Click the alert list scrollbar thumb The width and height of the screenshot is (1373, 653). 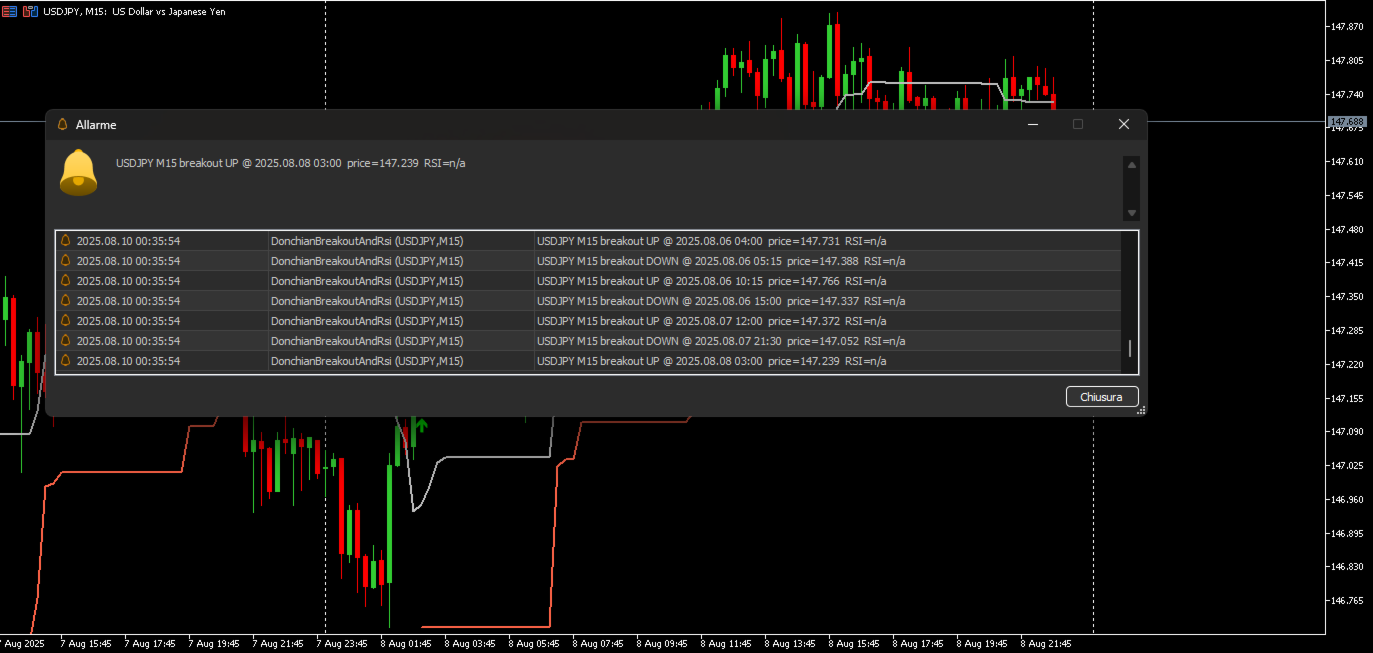click(1130, 348)
